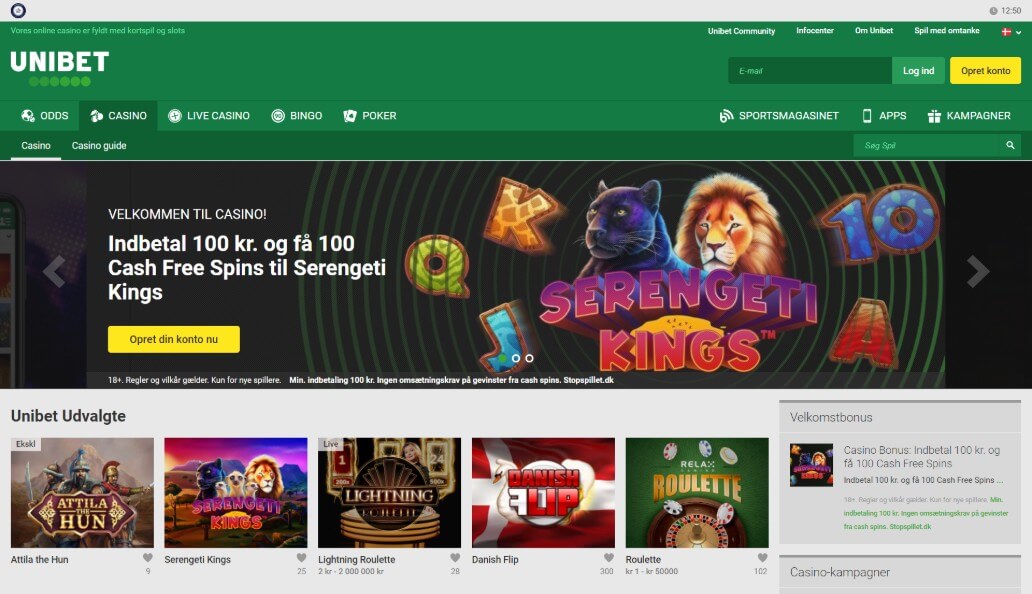This screenshot has height=594, width=1032.
Task: Open Spil med omtanke link
Action: tap(946, 31)
